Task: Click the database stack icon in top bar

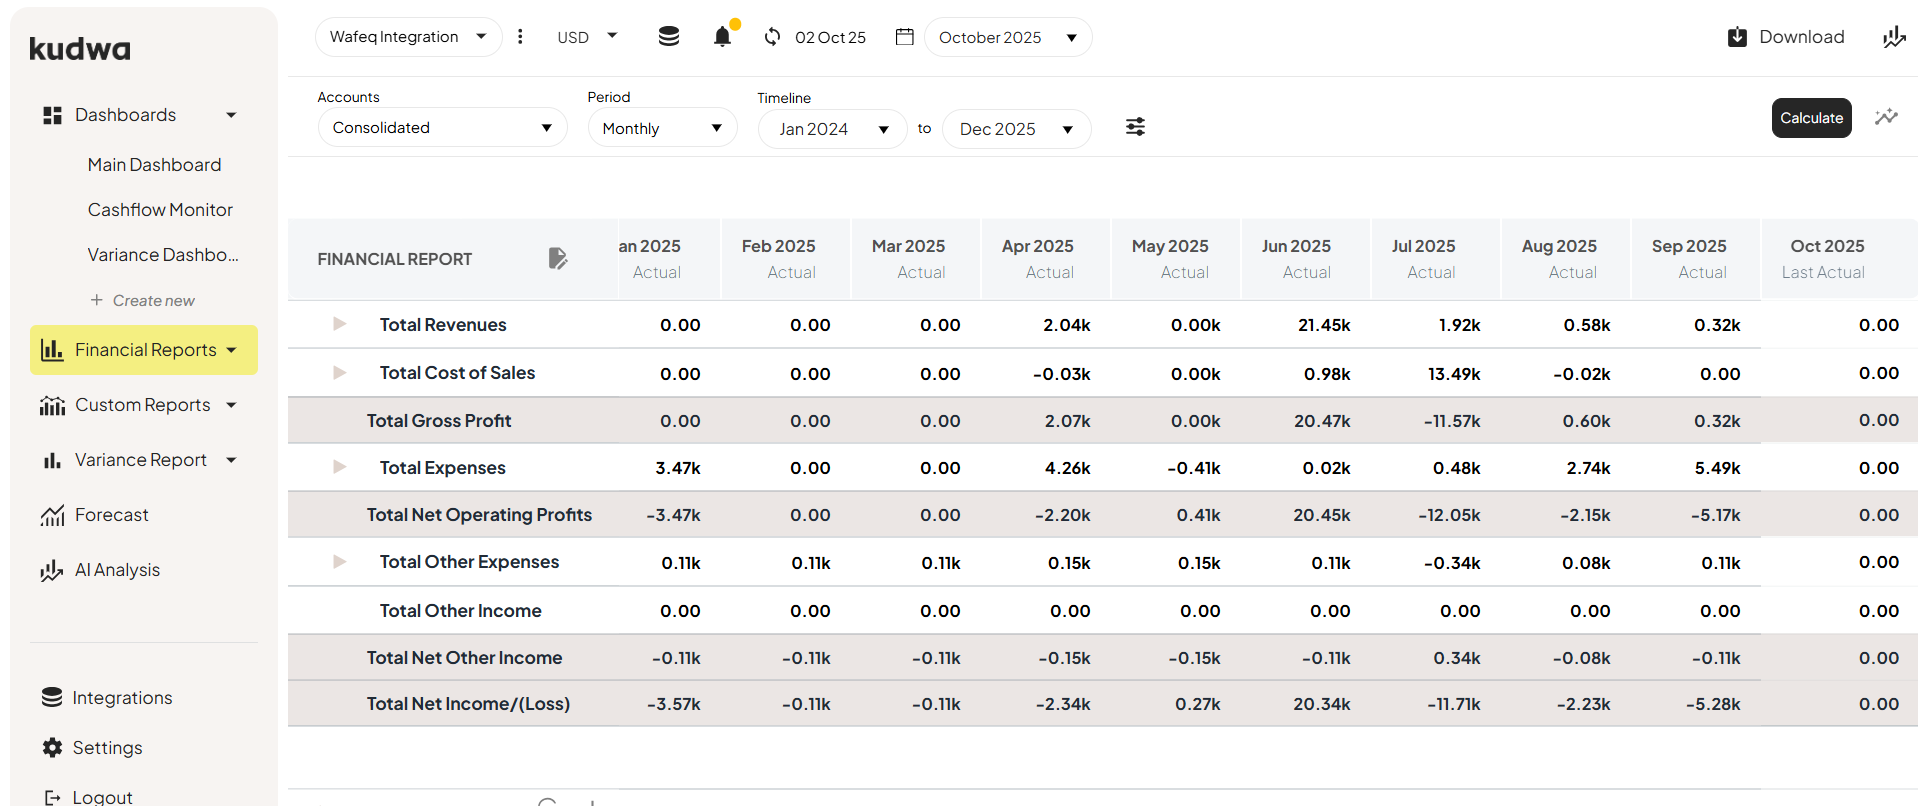Action: point(669,37)
